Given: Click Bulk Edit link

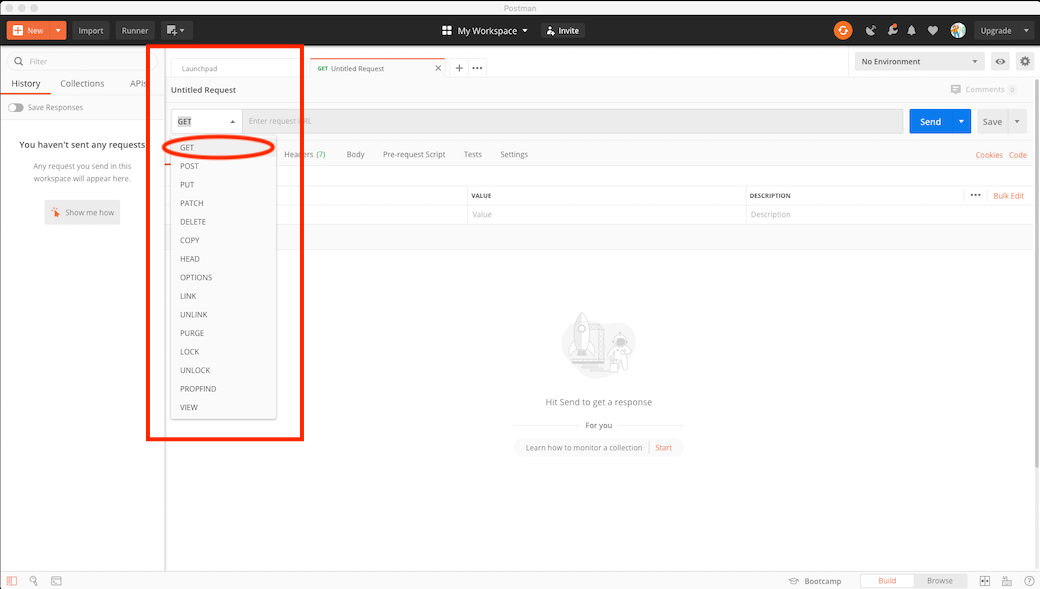Looking at the screenshot, I should [x=1008, y=196].
